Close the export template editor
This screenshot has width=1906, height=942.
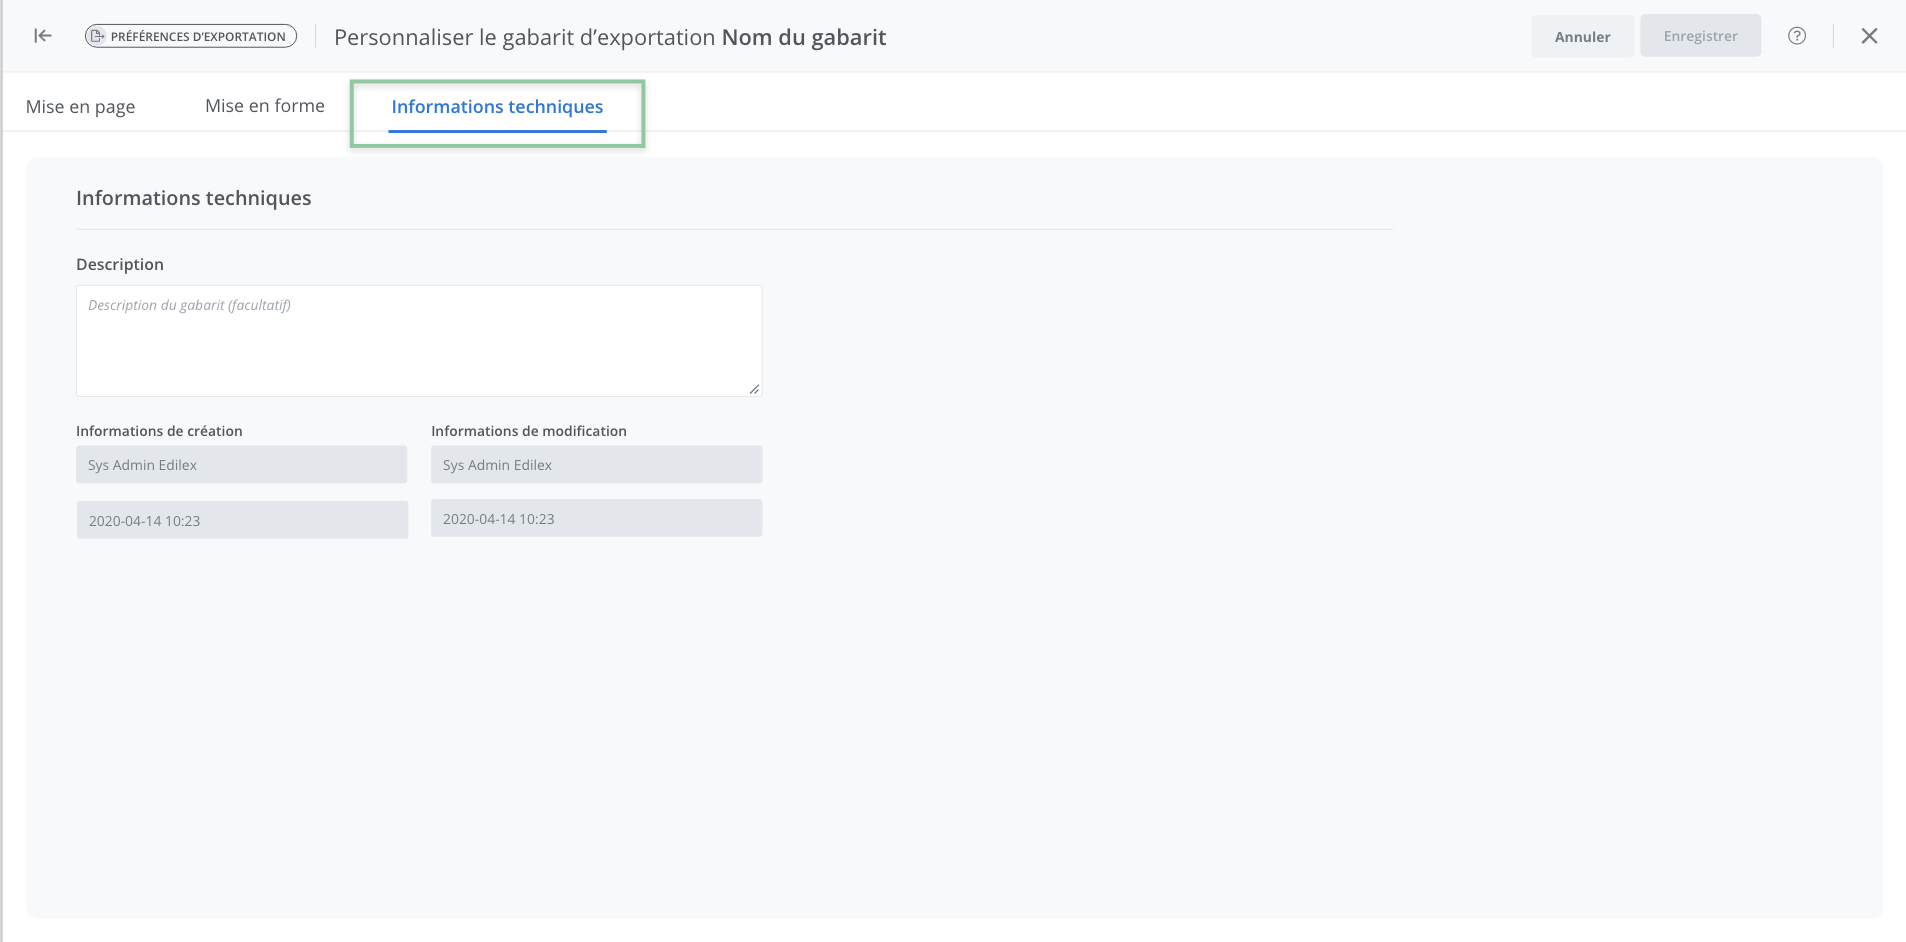pyautogui.click(x=1869, y=36)
